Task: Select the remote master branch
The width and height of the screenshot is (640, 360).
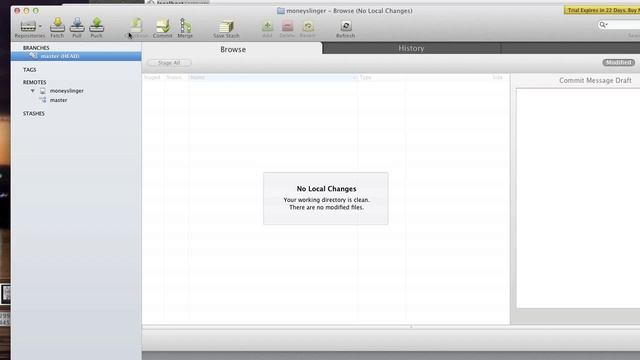Action: [x=58, y=100]
